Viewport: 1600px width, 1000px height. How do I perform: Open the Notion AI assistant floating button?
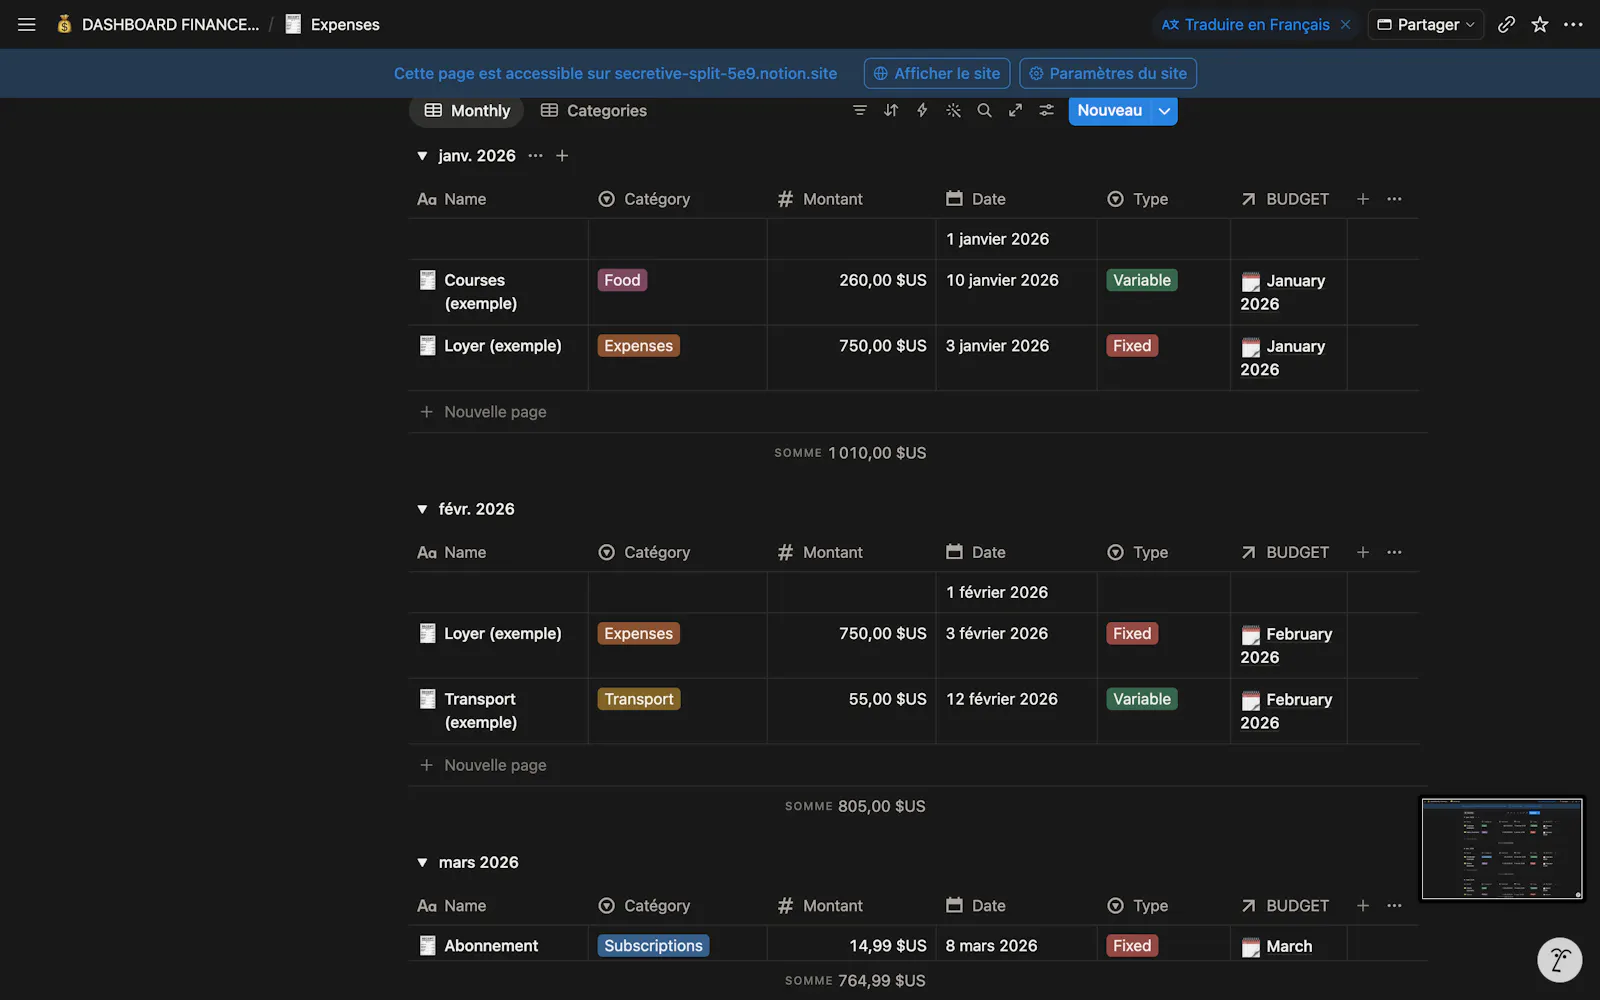point(1559,960)
